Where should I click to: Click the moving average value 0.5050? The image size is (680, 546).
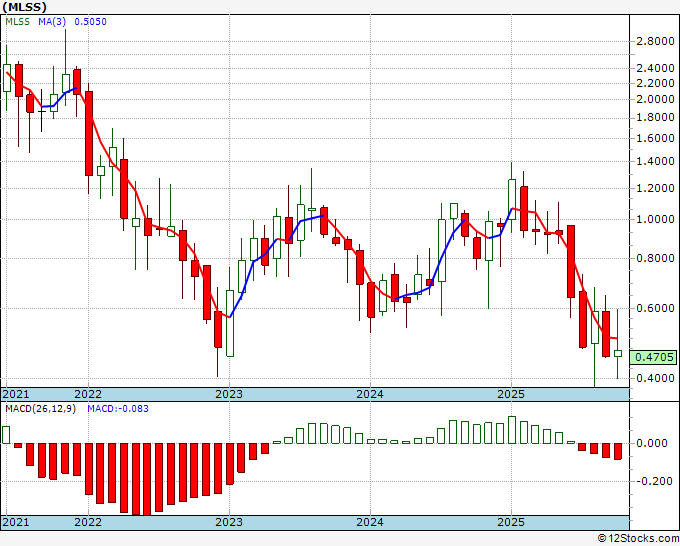(90, 22)
